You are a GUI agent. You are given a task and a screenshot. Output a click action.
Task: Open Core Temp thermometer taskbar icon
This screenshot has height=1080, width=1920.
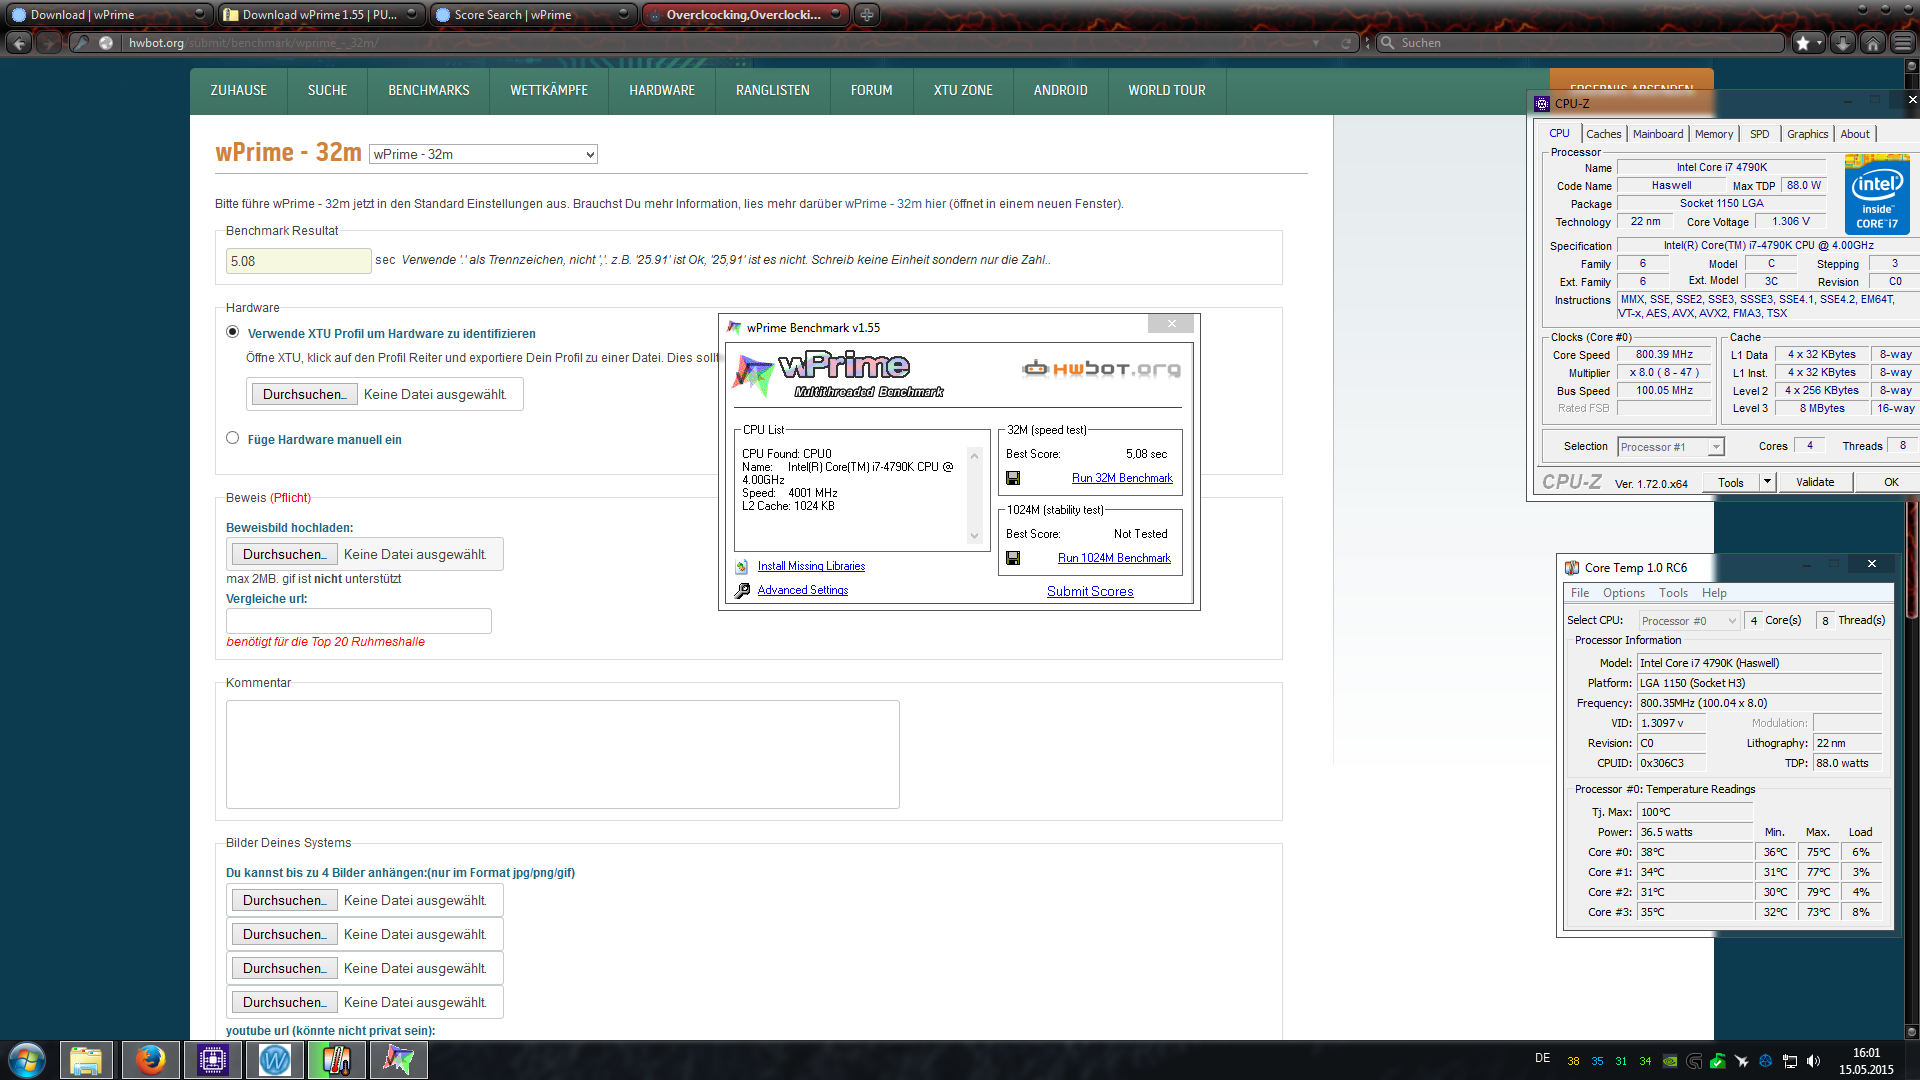337,1060
